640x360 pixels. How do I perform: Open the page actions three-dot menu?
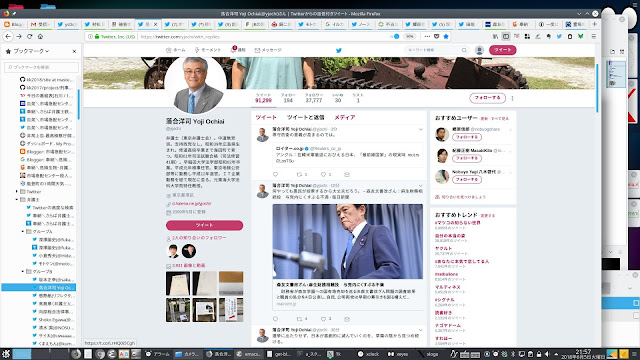click(427, 36)
